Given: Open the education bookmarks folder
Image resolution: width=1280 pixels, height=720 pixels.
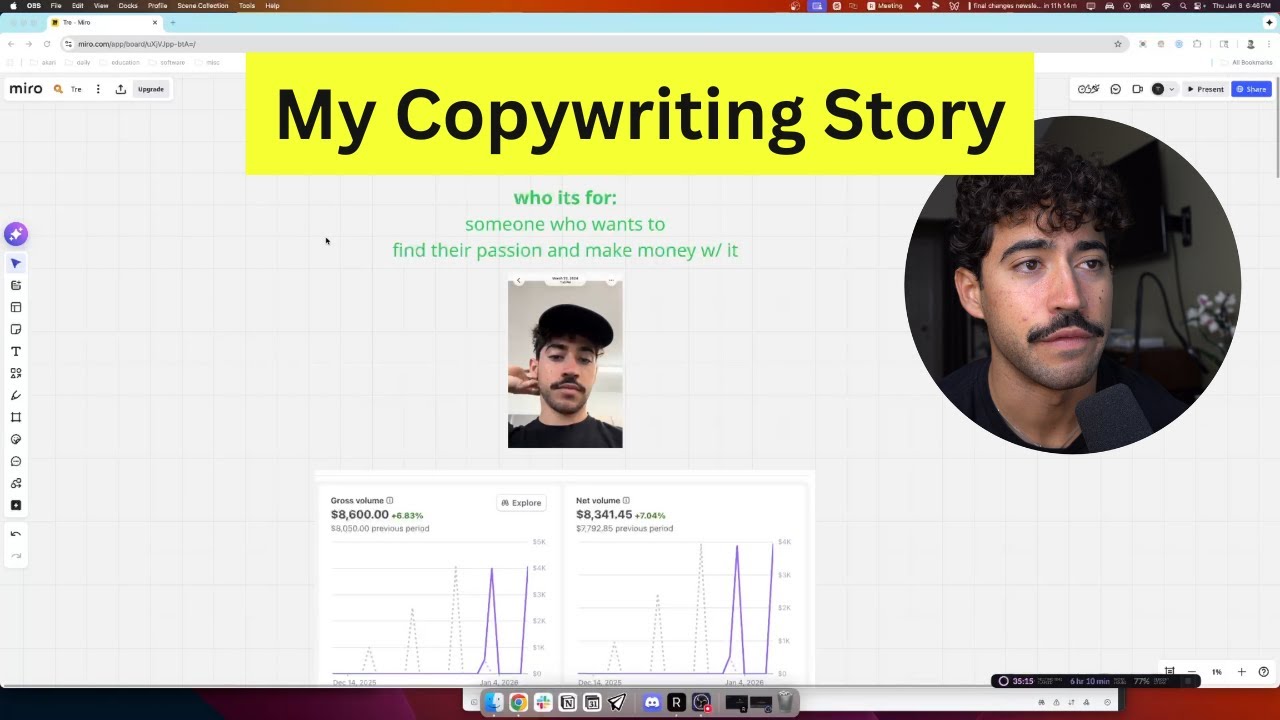Looking at the screenshot, I should click(120, 62).
